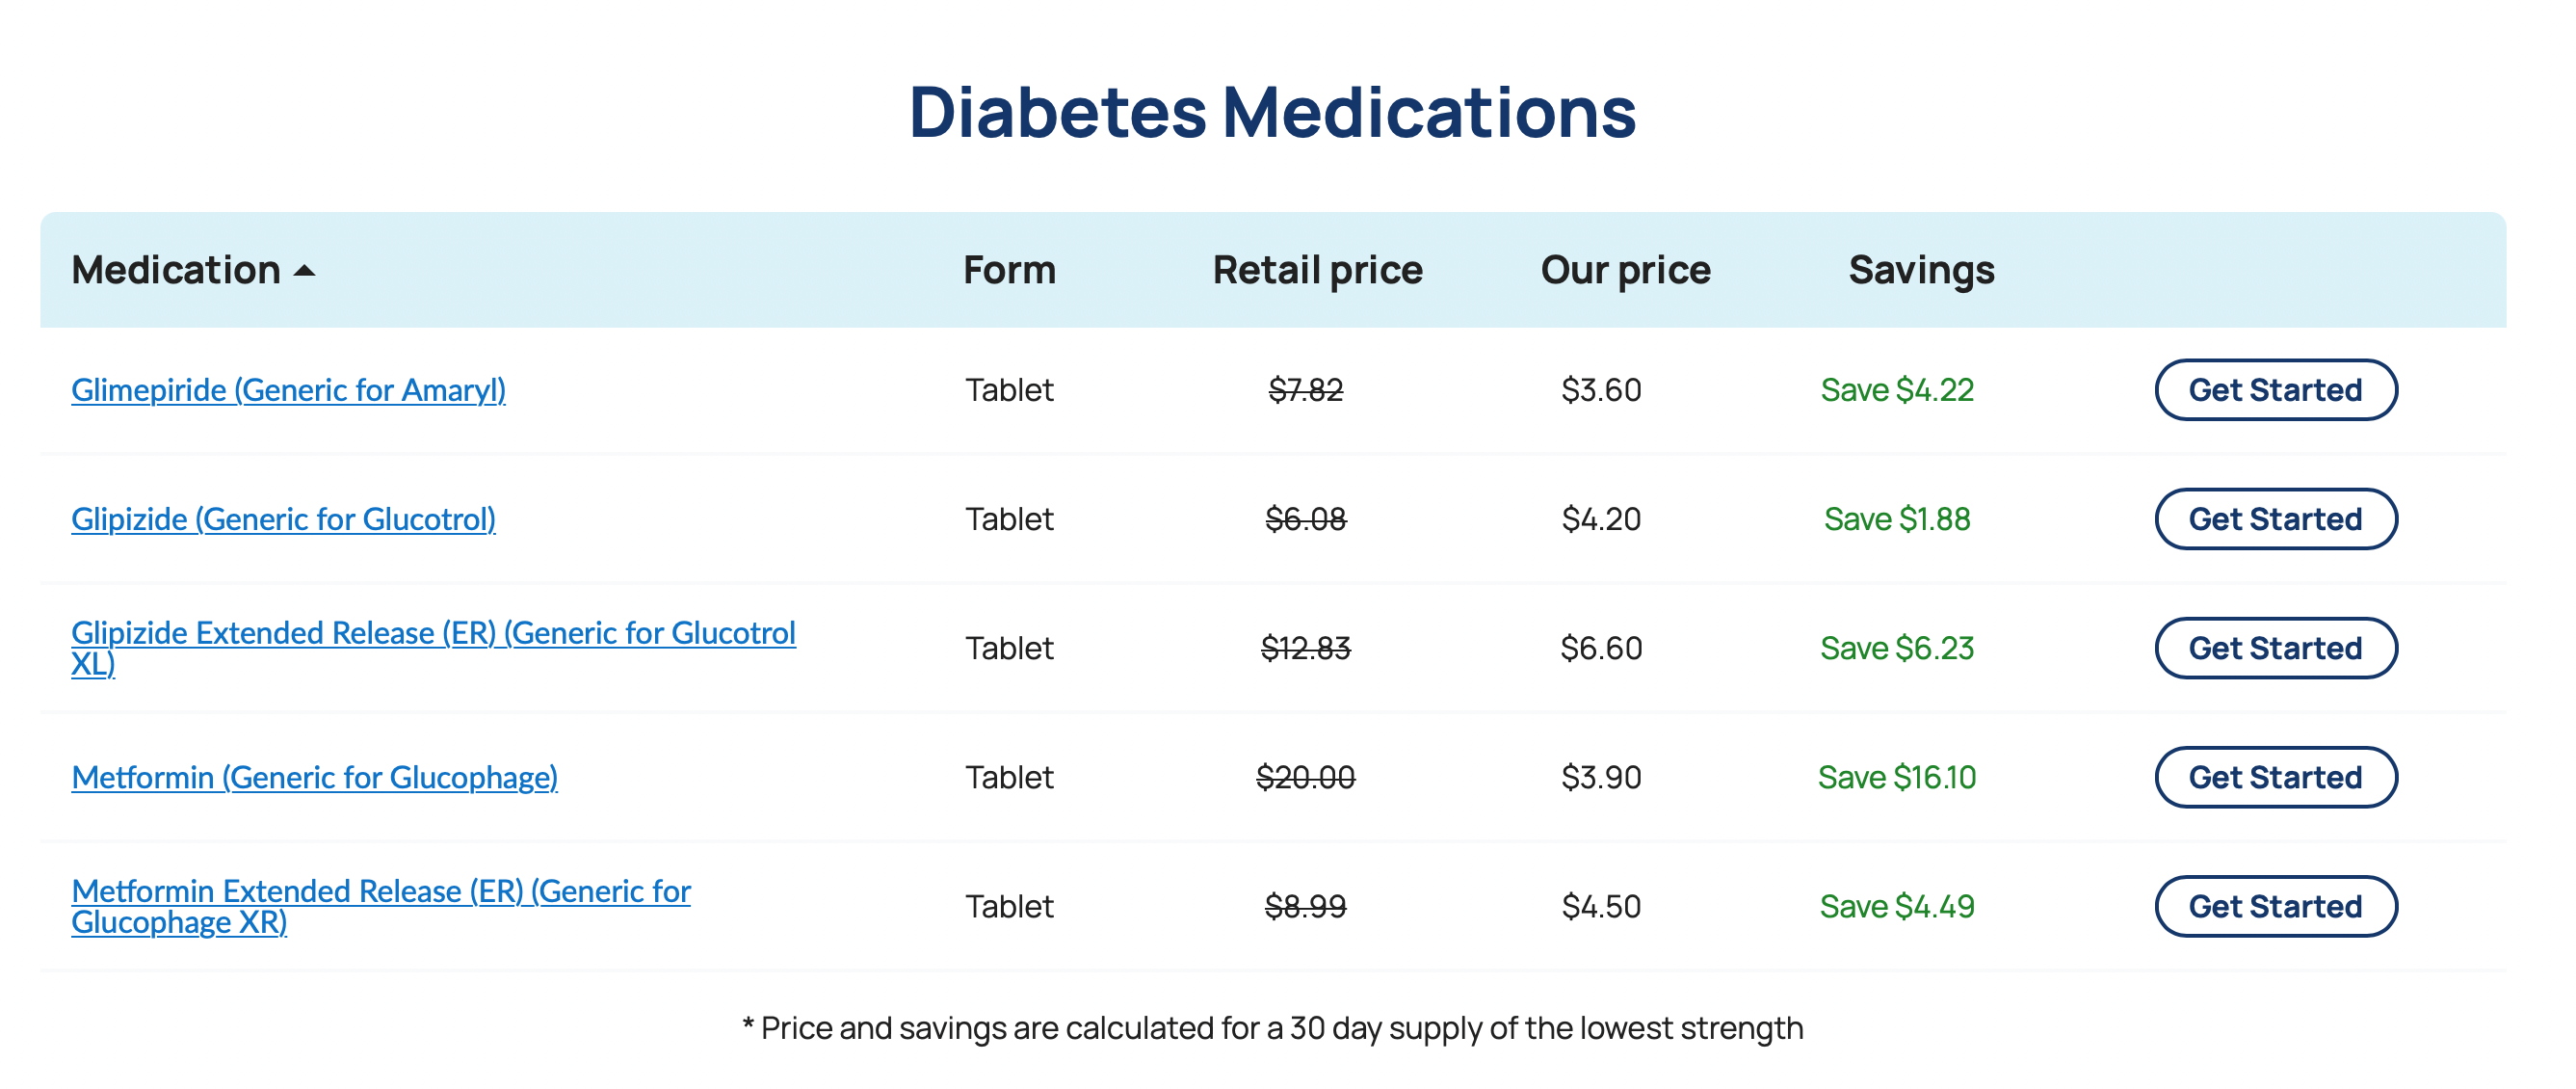This screenshot has height=1089, width=2576.
Task: Open the Glipizide (Generic for Glucotrol) link
Action: pyautogui.click(x=283, y=519)
